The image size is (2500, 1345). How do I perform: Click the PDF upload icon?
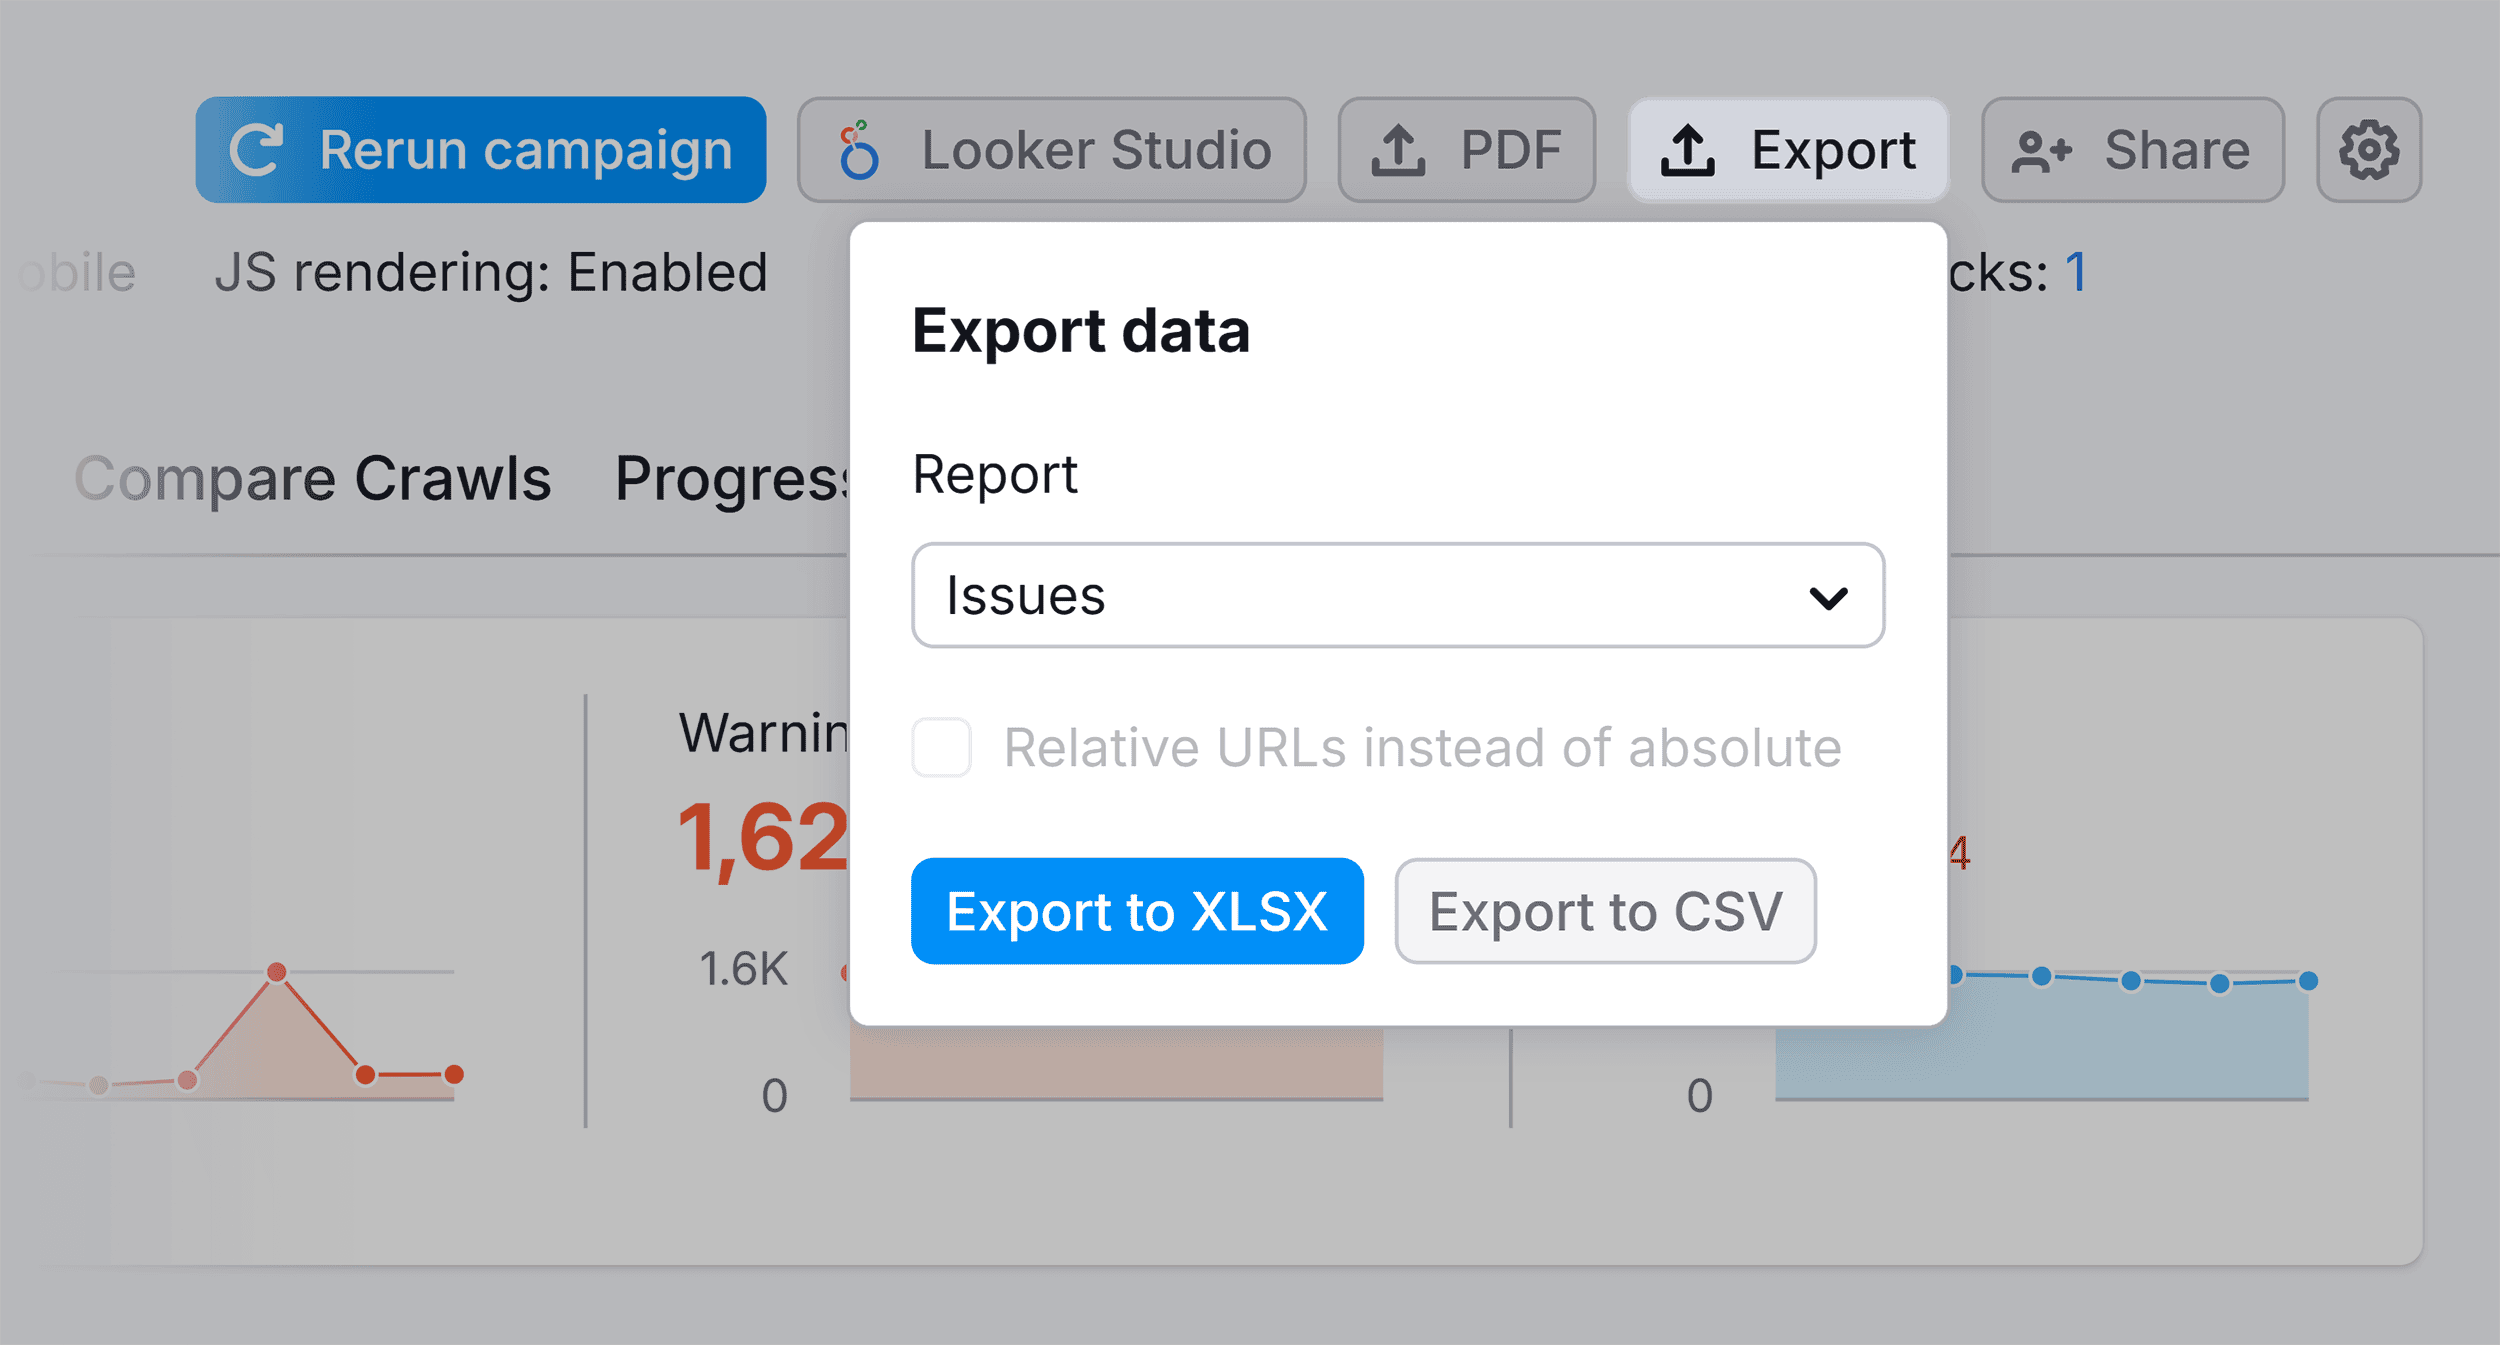1399,150
